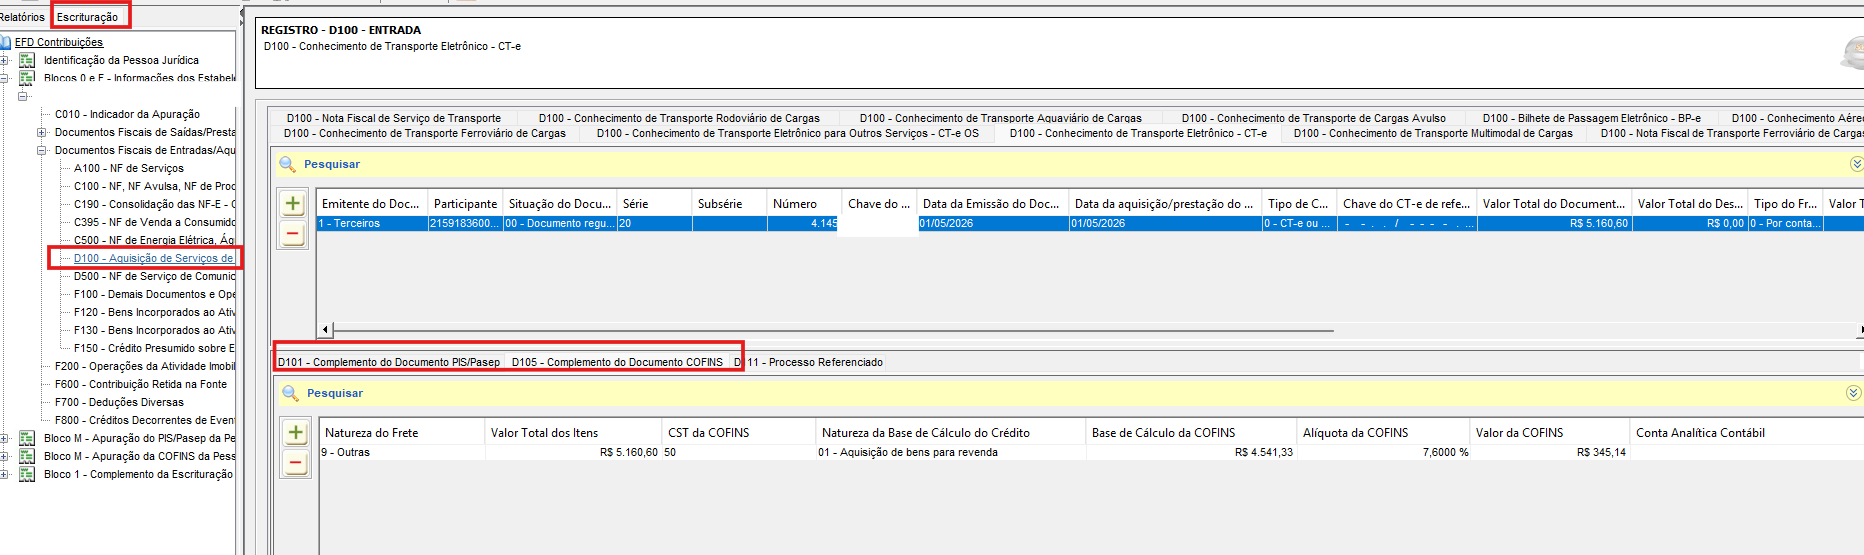
Task: Select D500 - NF de Serviço de Comunicação
Action: click(x=154, y=276)
